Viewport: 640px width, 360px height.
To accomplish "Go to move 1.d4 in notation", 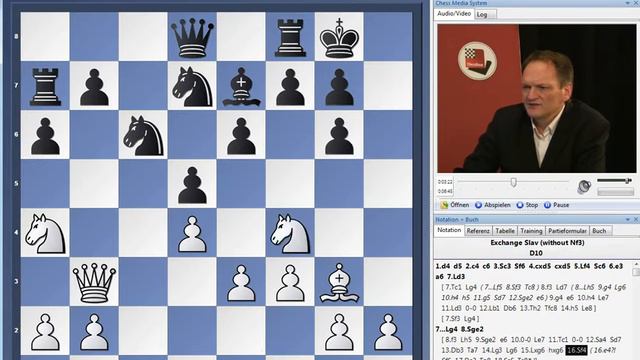I will 443,266.
